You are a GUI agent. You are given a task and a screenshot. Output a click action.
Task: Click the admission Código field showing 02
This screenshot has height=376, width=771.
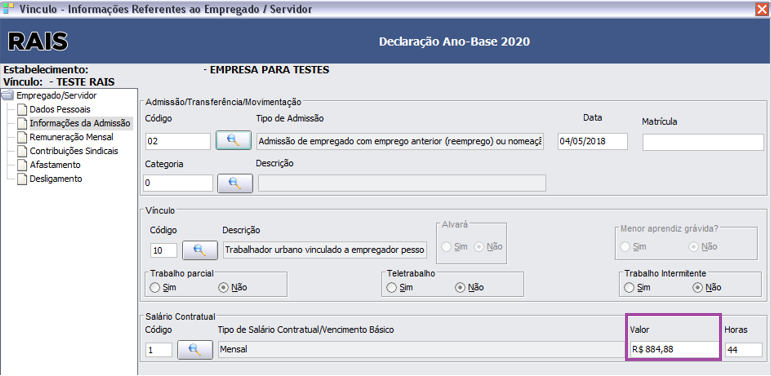[x=178, y=142]
